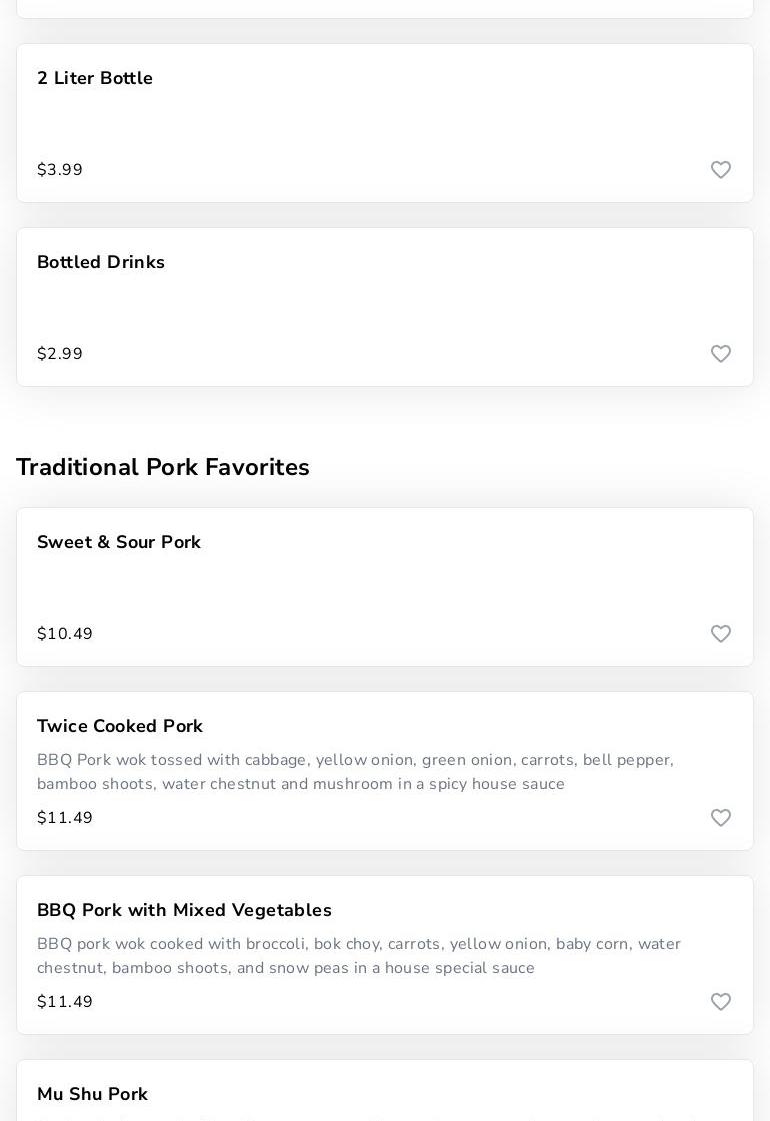Viewport: 770px width, 1121px height.
Task: Click the partially visible card at the top
Action: point(385,8)
